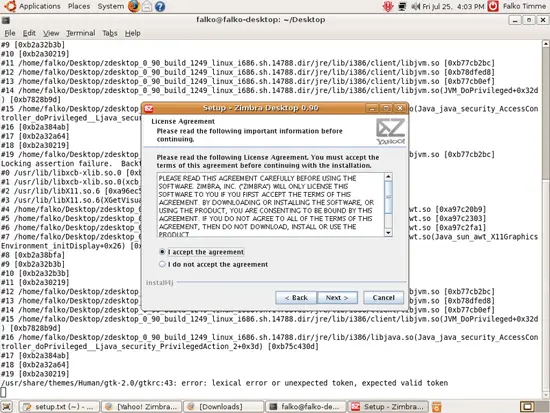Maximize the terminal window

coord(529,20)
